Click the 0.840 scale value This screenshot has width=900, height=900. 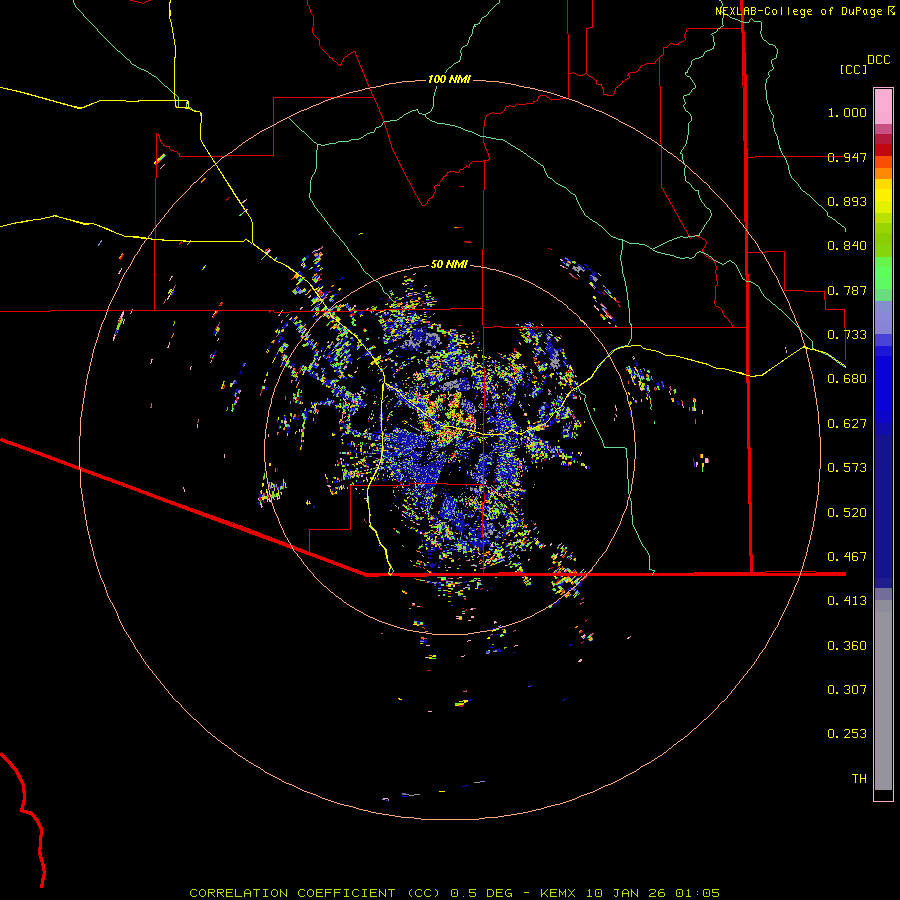(x=847, y=246)
